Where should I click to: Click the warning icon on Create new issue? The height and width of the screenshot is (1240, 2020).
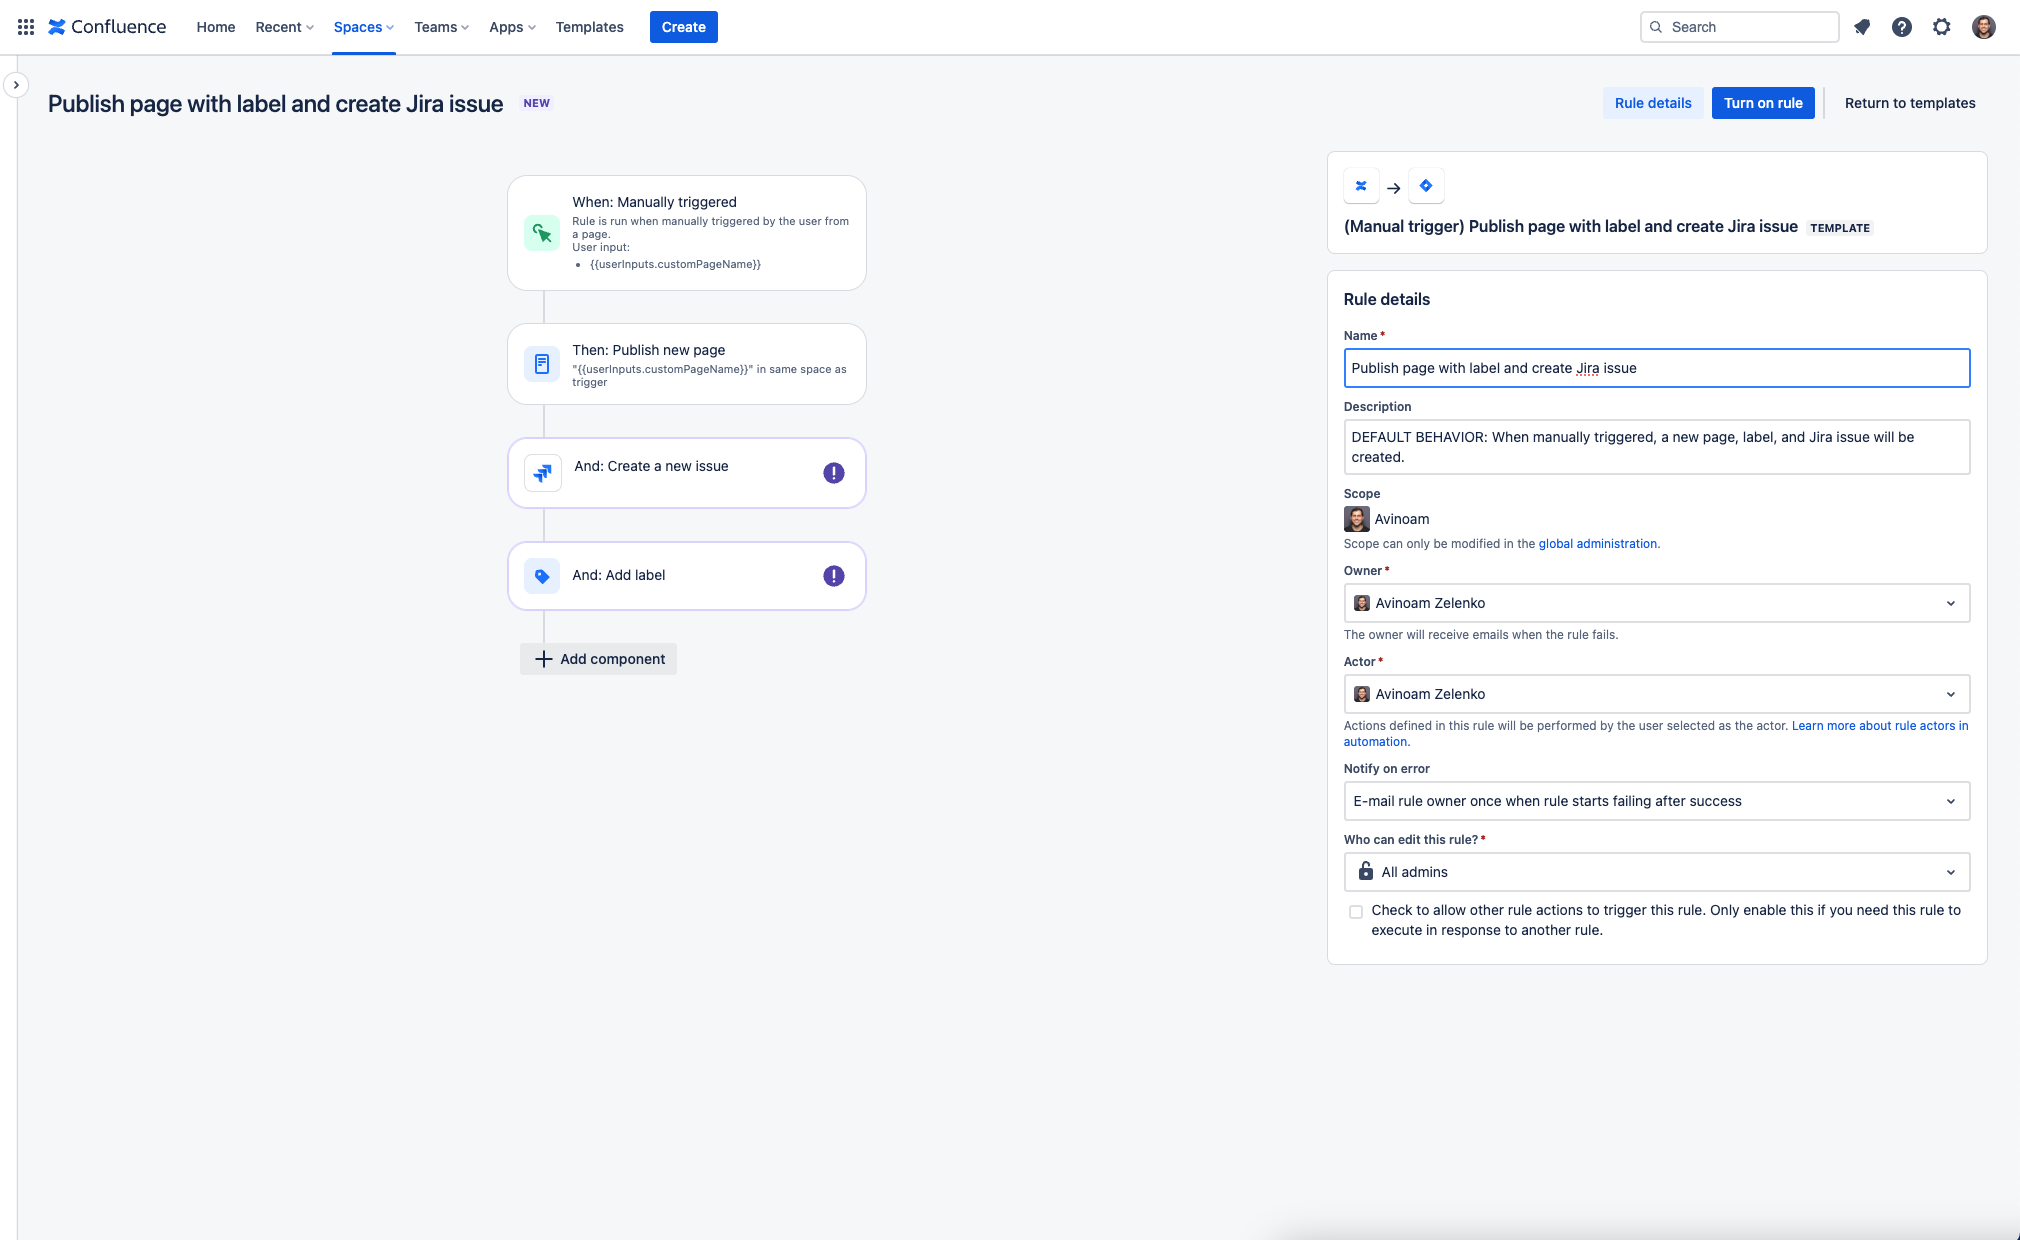tap(834, 472)
